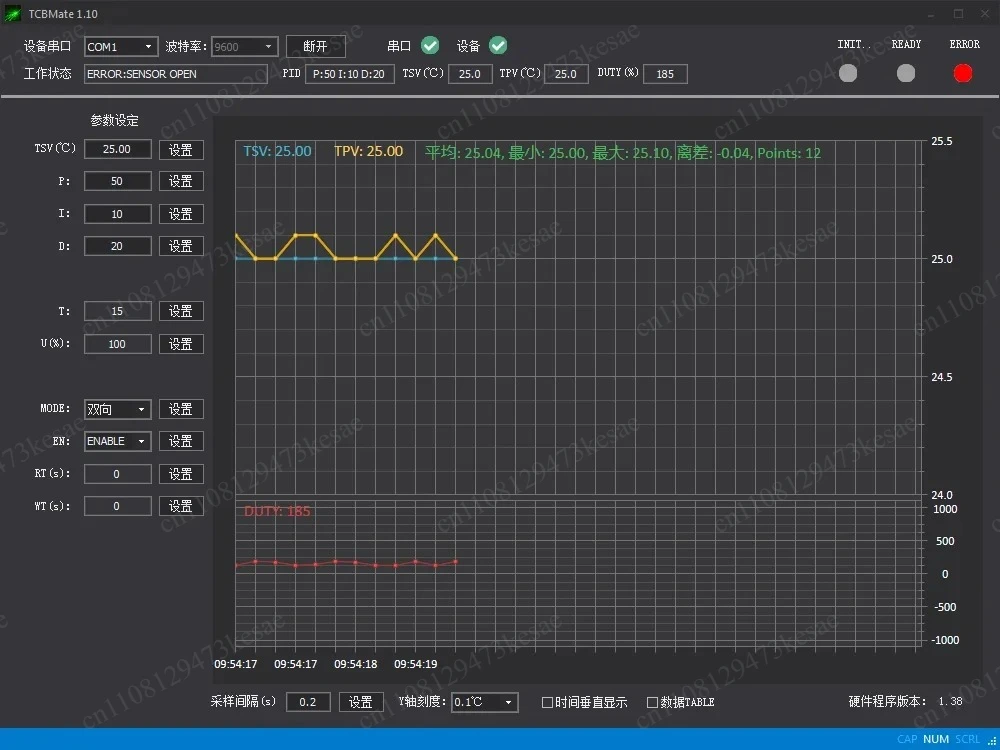Viewport: 1000px width, 750px height.
Task: Focus the TSV(℃) setting field showing 25.00
Action: coord(117,149)
